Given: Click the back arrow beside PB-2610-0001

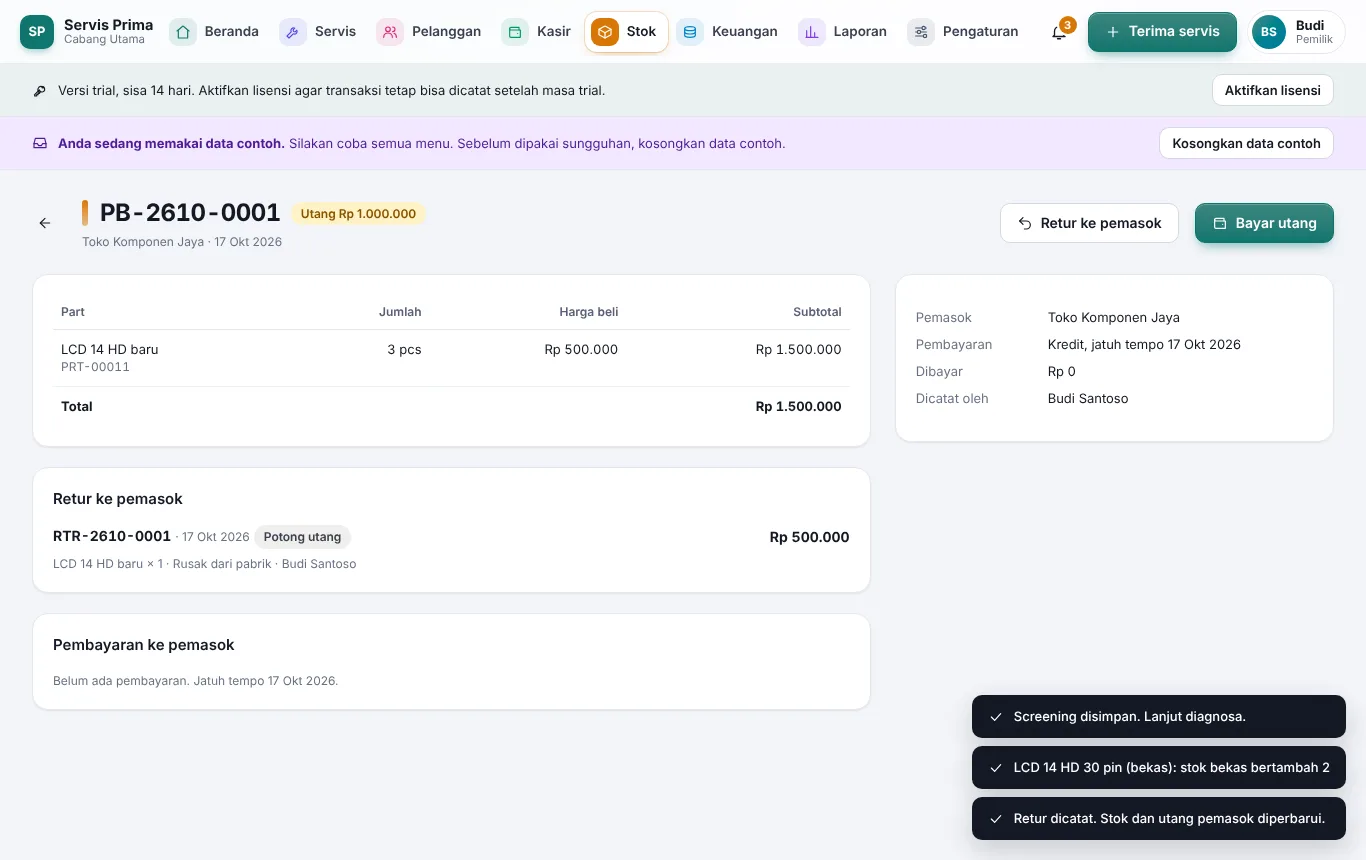Looking at the screenshot, I should 44,223.
